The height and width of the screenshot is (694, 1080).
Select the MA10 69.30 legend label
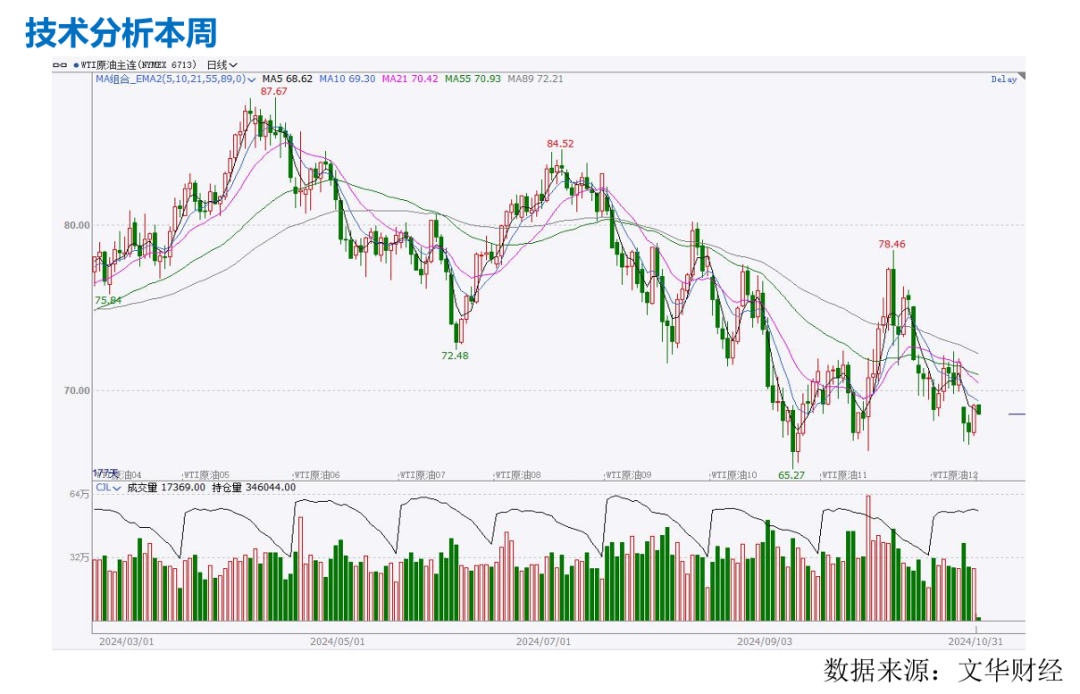pos(347,79)
